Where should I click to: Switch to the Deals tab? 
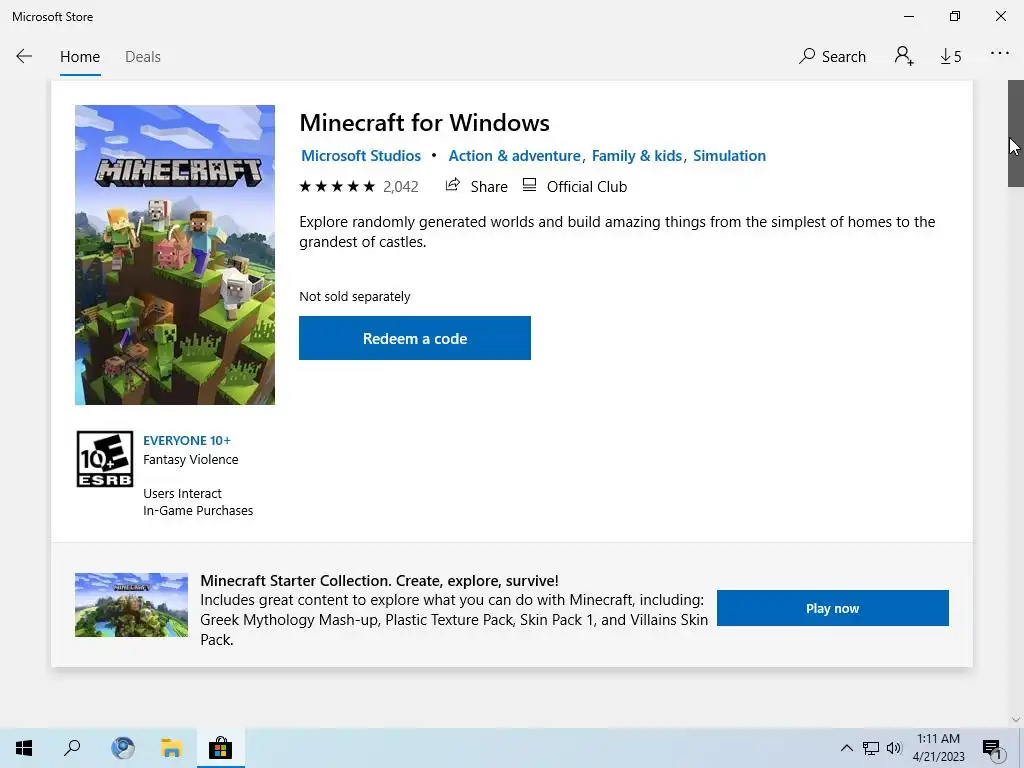coord(142,57)
